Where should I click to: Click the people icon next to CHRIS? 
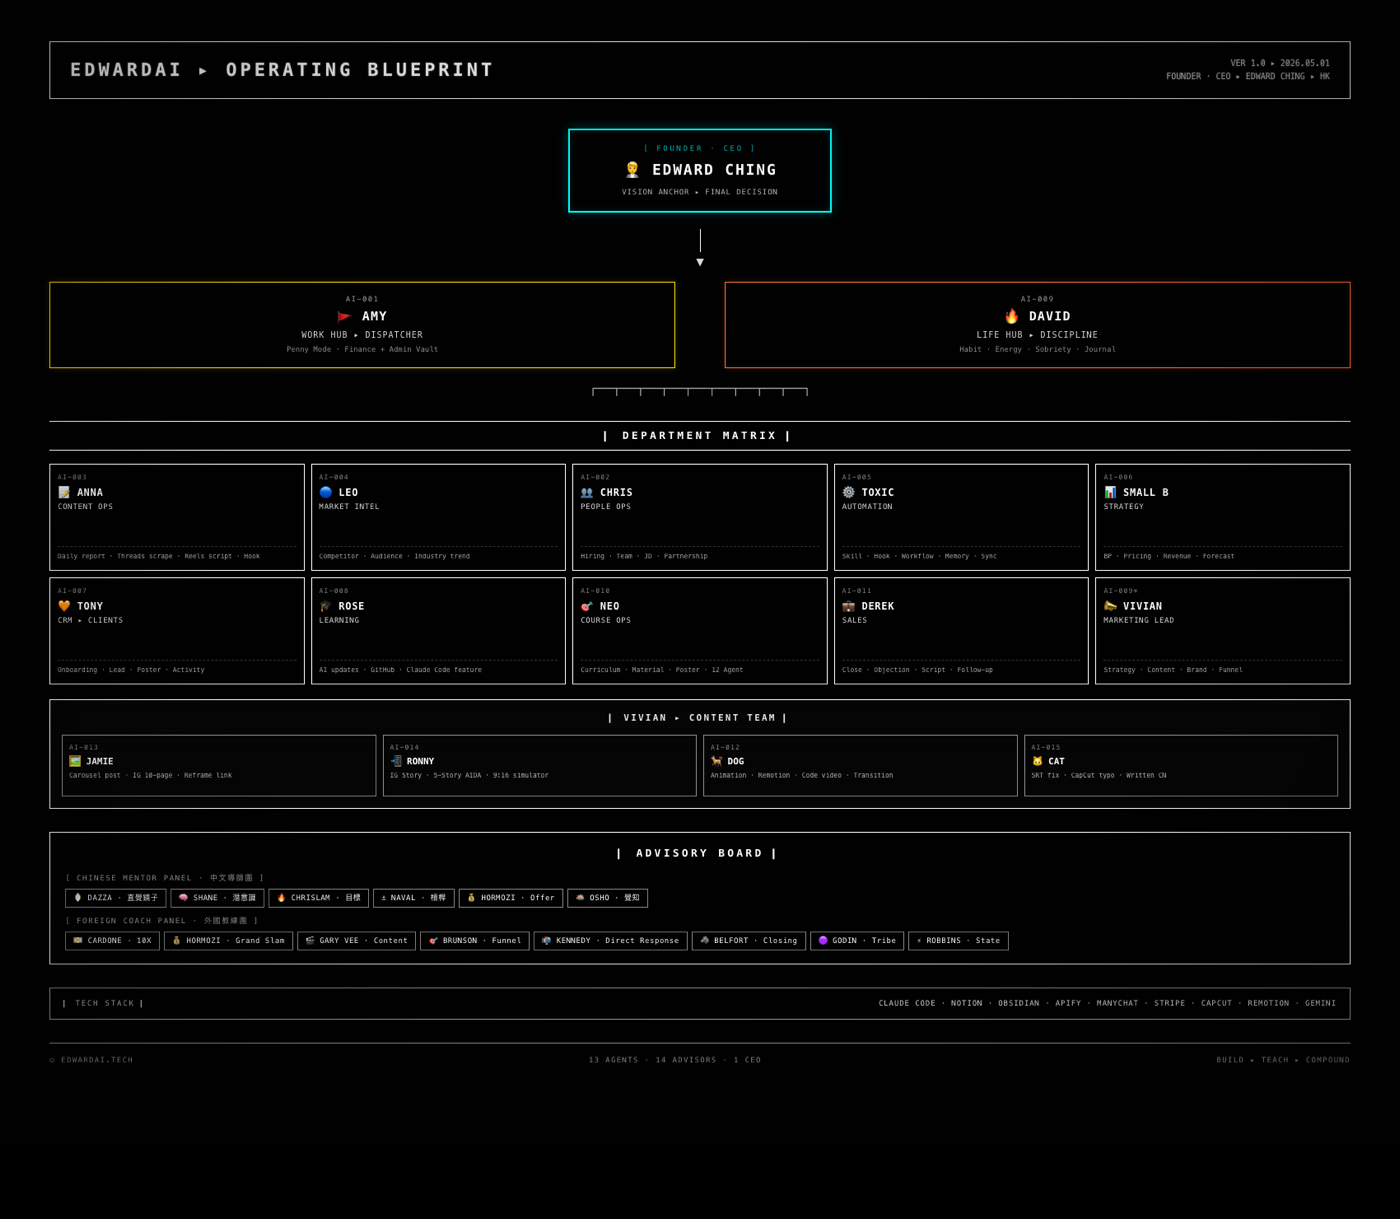tap(587, 492)
